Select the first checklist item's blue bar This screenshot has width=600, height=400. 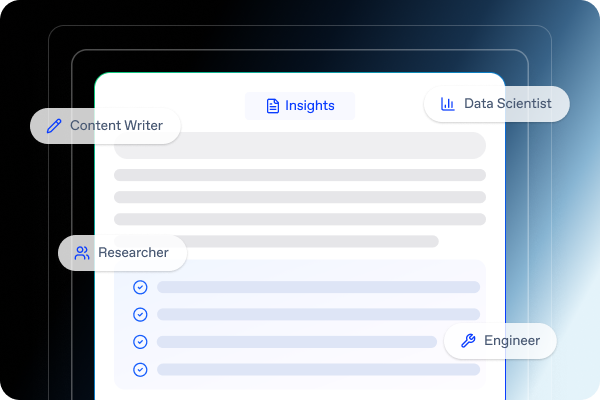(318, 287)
